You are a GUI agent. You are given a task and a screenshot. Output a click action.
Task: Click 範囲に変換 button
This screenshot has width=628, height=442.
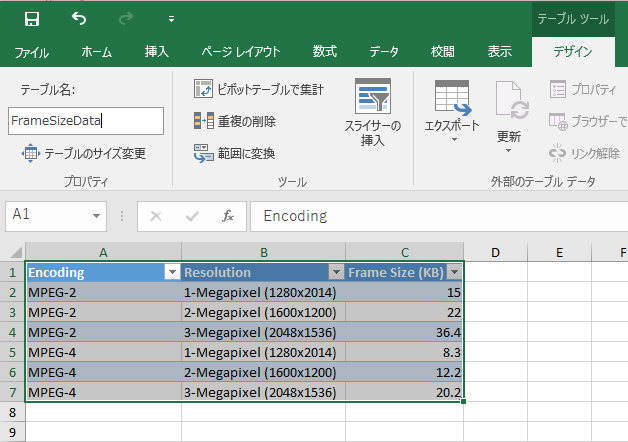(x=234, y=153)
